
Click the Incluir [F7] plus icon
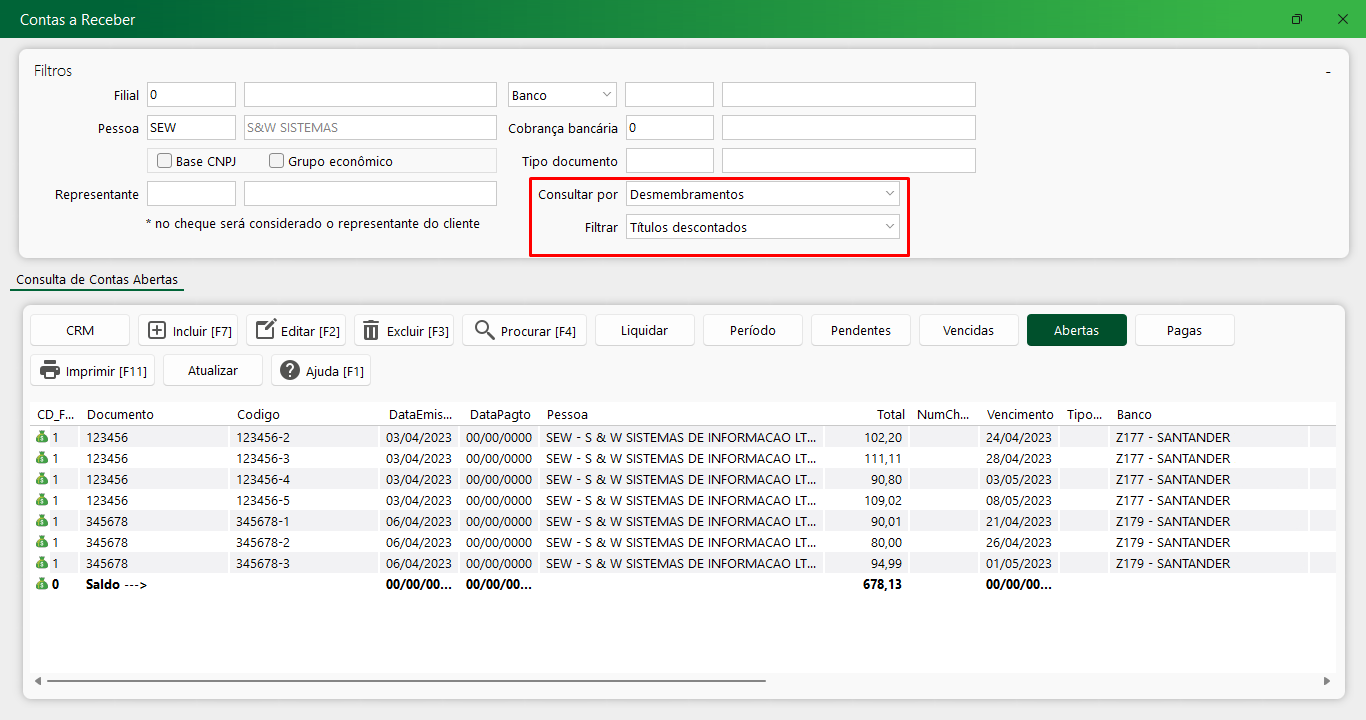157,331
